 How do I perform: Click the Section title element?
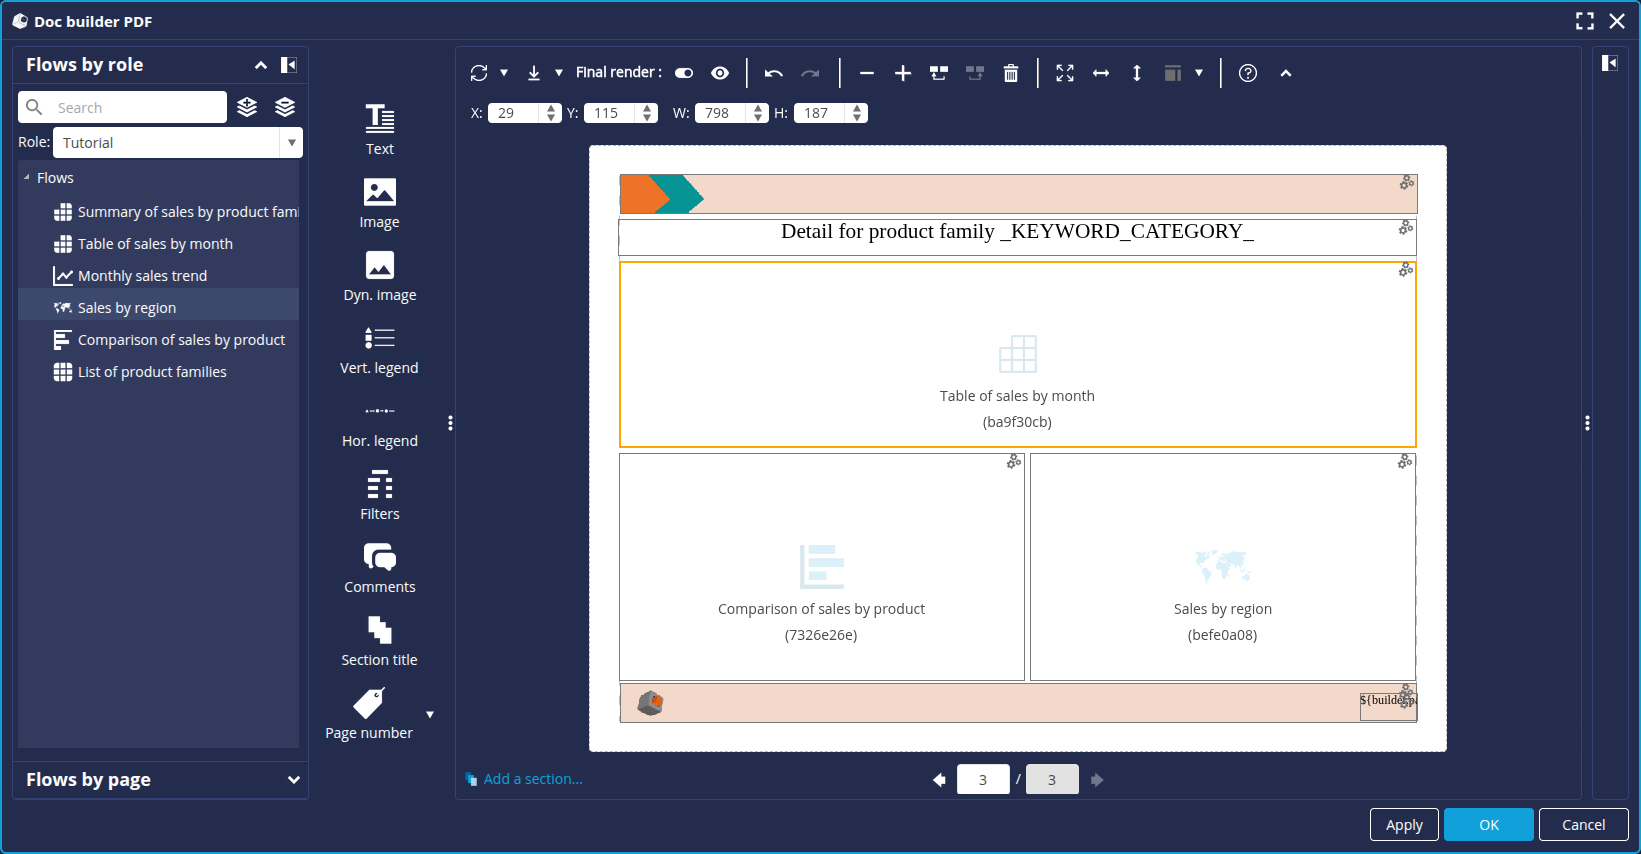pos(379,642)
